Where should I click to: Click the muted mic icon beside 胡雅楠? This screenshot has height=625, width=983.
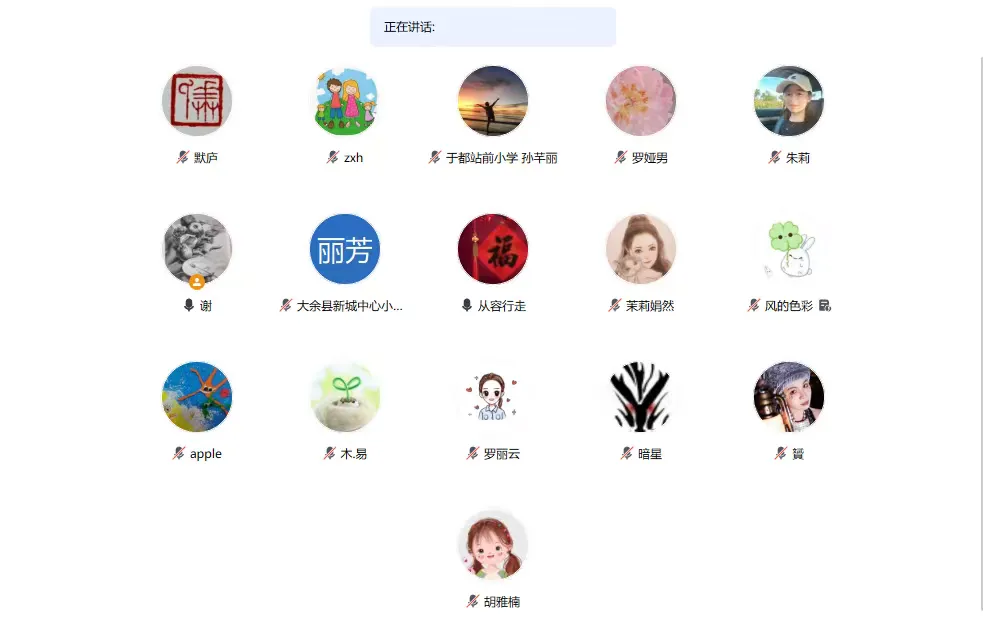pos(473,601)
